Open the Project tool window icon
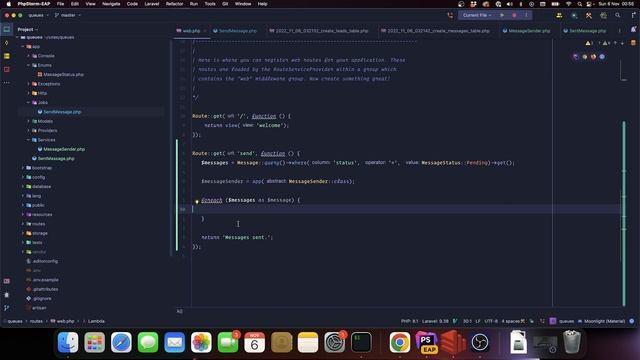 click(x=7, y=29)
